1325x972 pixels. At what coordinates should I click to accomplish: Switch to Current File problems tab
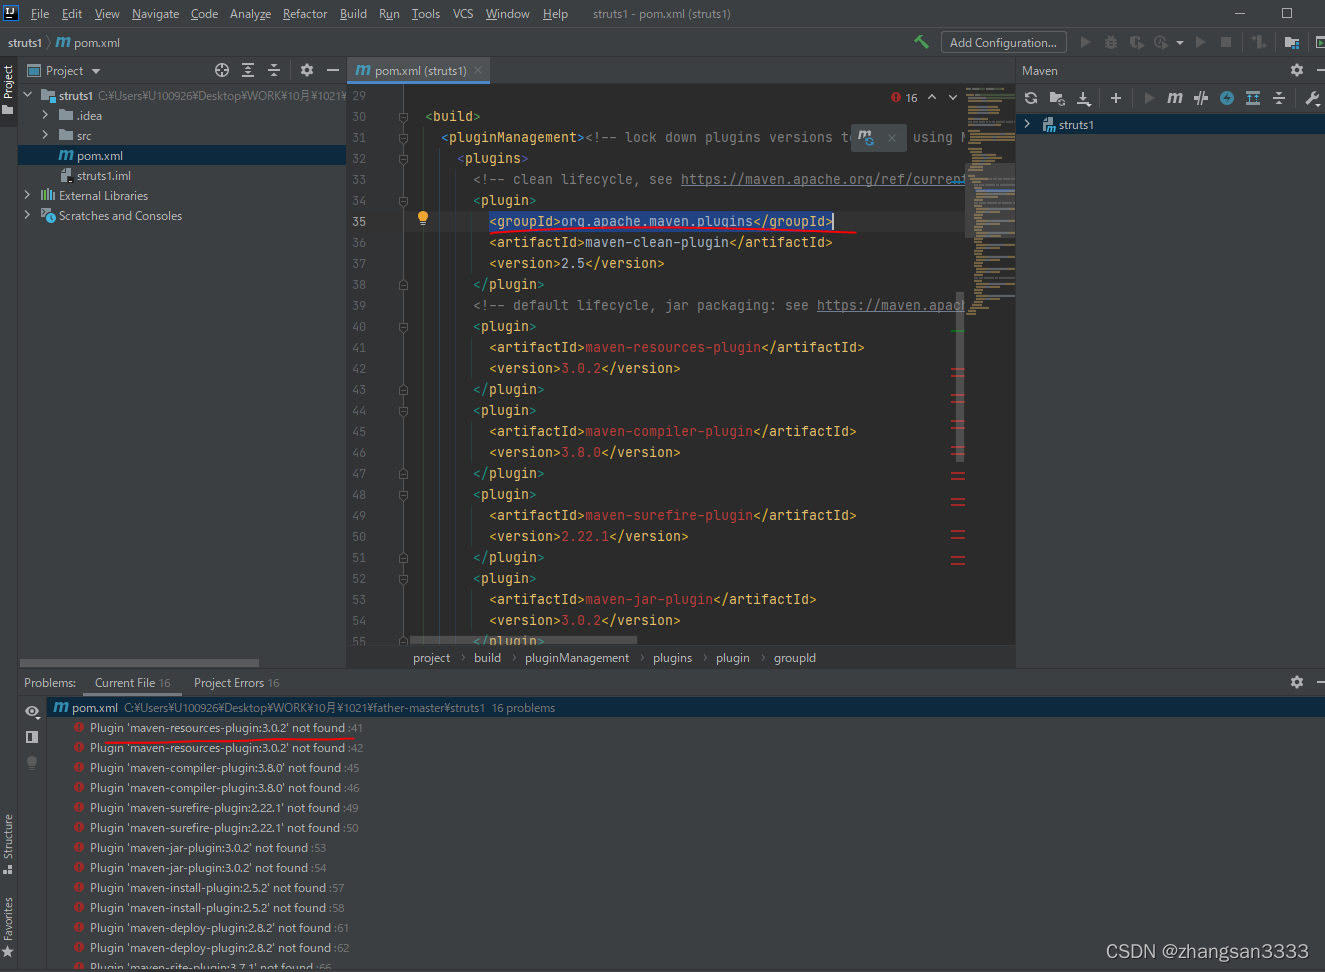click(132, 683)
